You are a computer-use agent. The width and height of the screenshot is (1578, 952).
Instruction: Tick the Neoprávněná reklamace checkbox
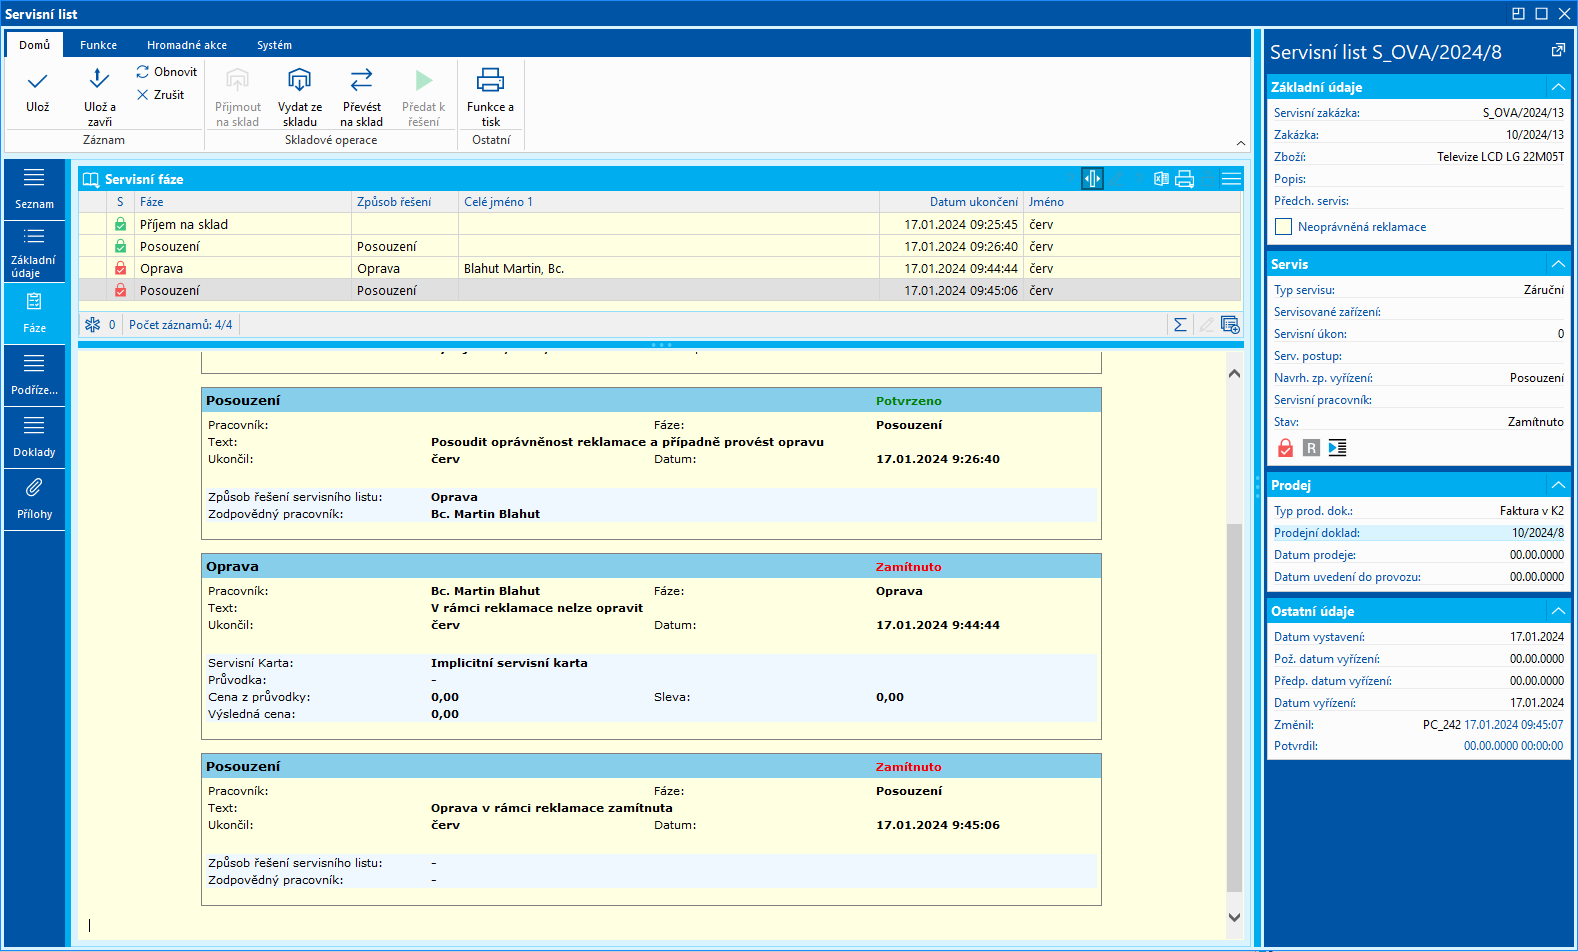click(x=1283, y=227)
